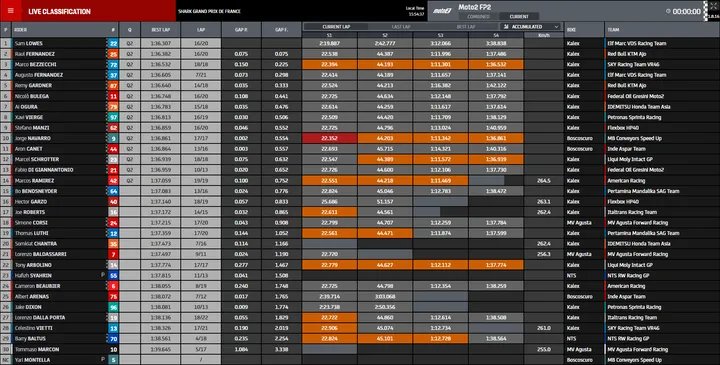Click the S4 sector column header

click(x=496, y=35)
